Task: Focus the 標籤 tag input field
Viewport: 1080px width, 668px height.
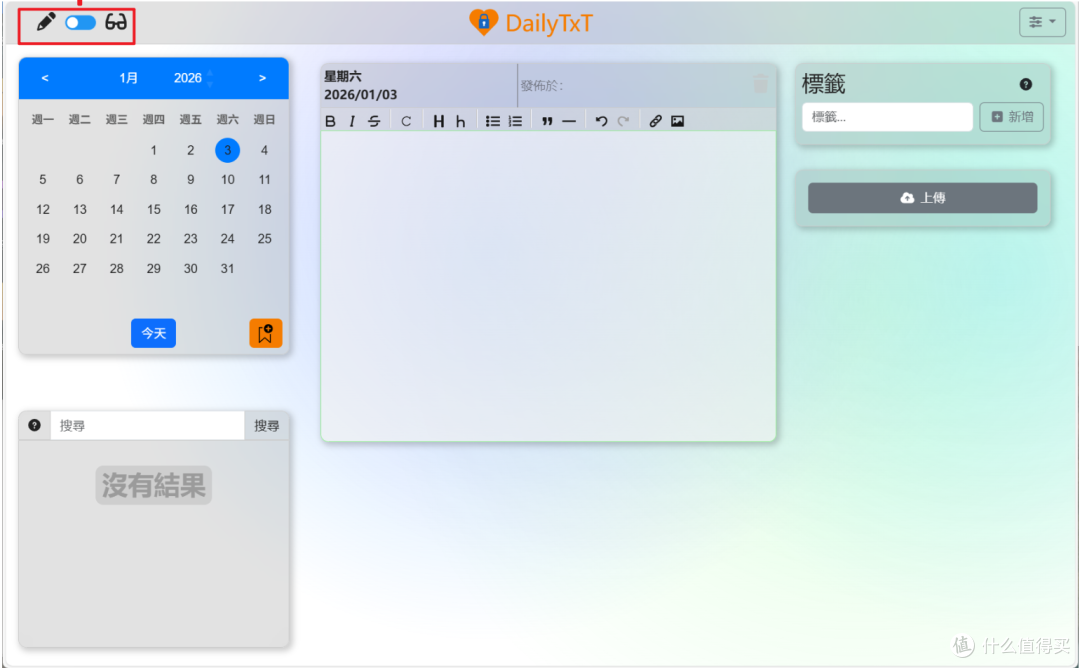Action: [x=887, y=117]
